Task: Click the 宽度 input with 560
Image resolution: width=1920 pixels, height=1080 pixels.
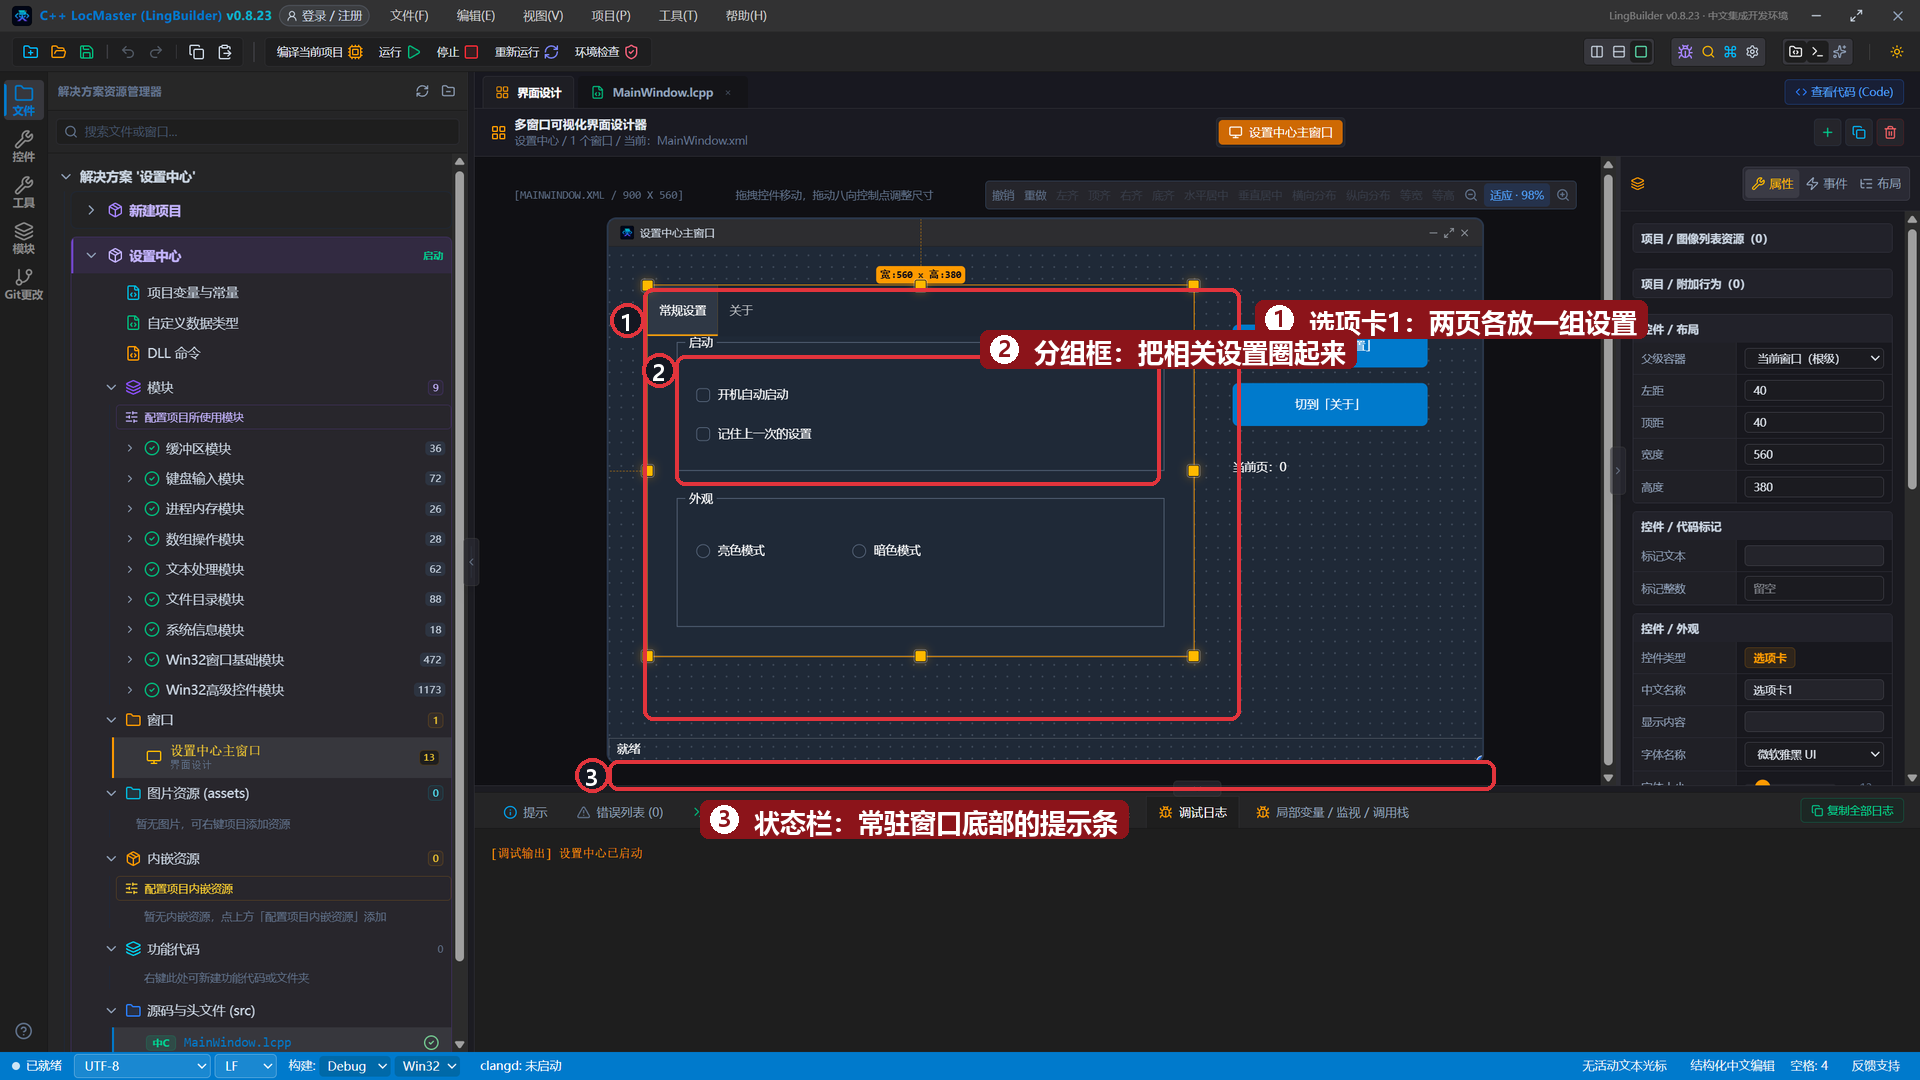Action: (1814, 455)
